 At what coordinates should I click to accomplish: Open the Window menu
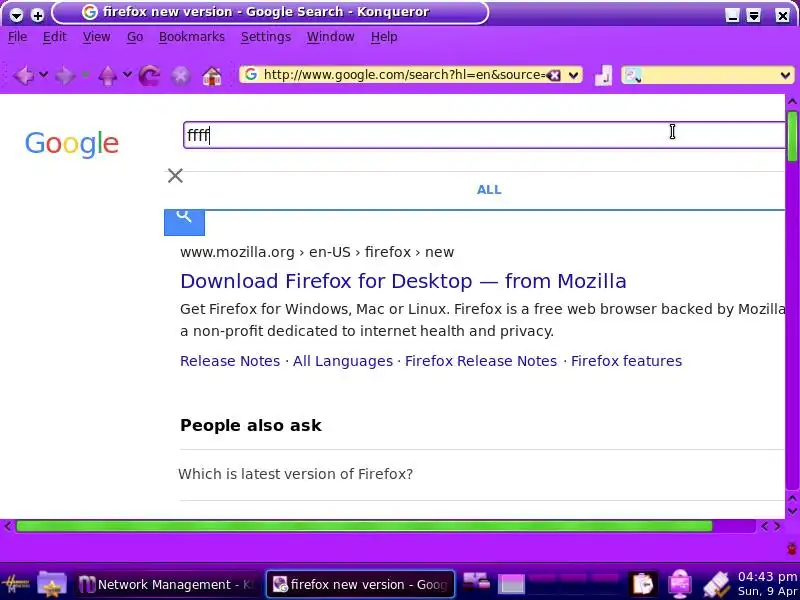pyautogui.click(x=331, y=37)
